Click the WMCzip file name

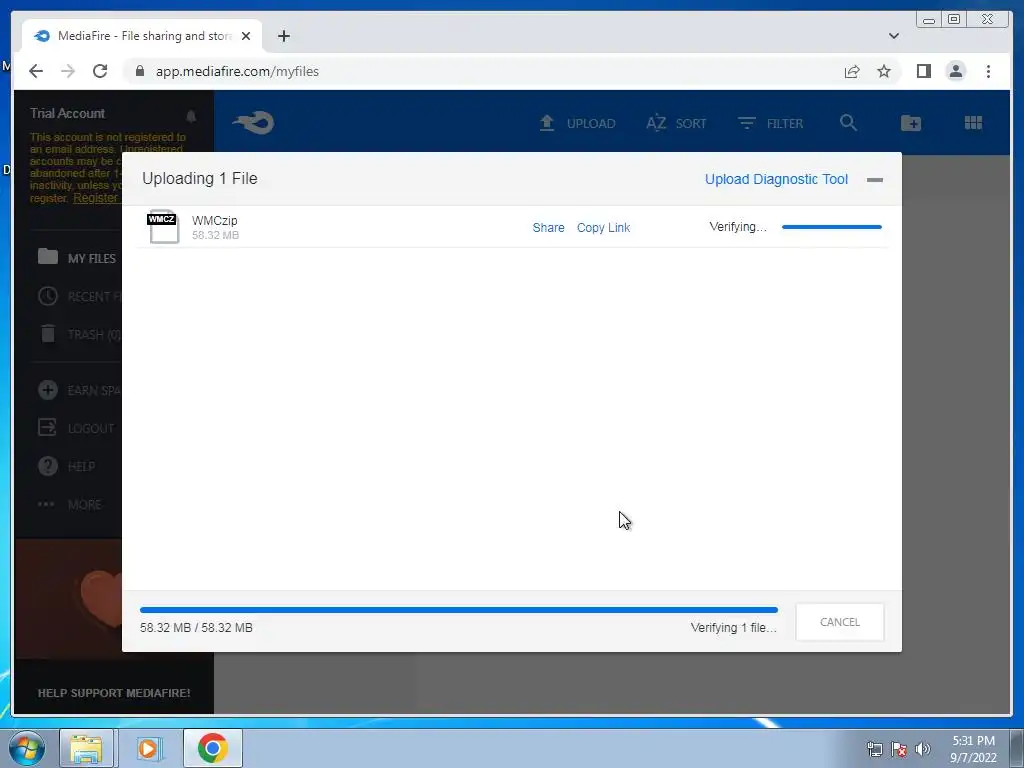pos(214,220)
